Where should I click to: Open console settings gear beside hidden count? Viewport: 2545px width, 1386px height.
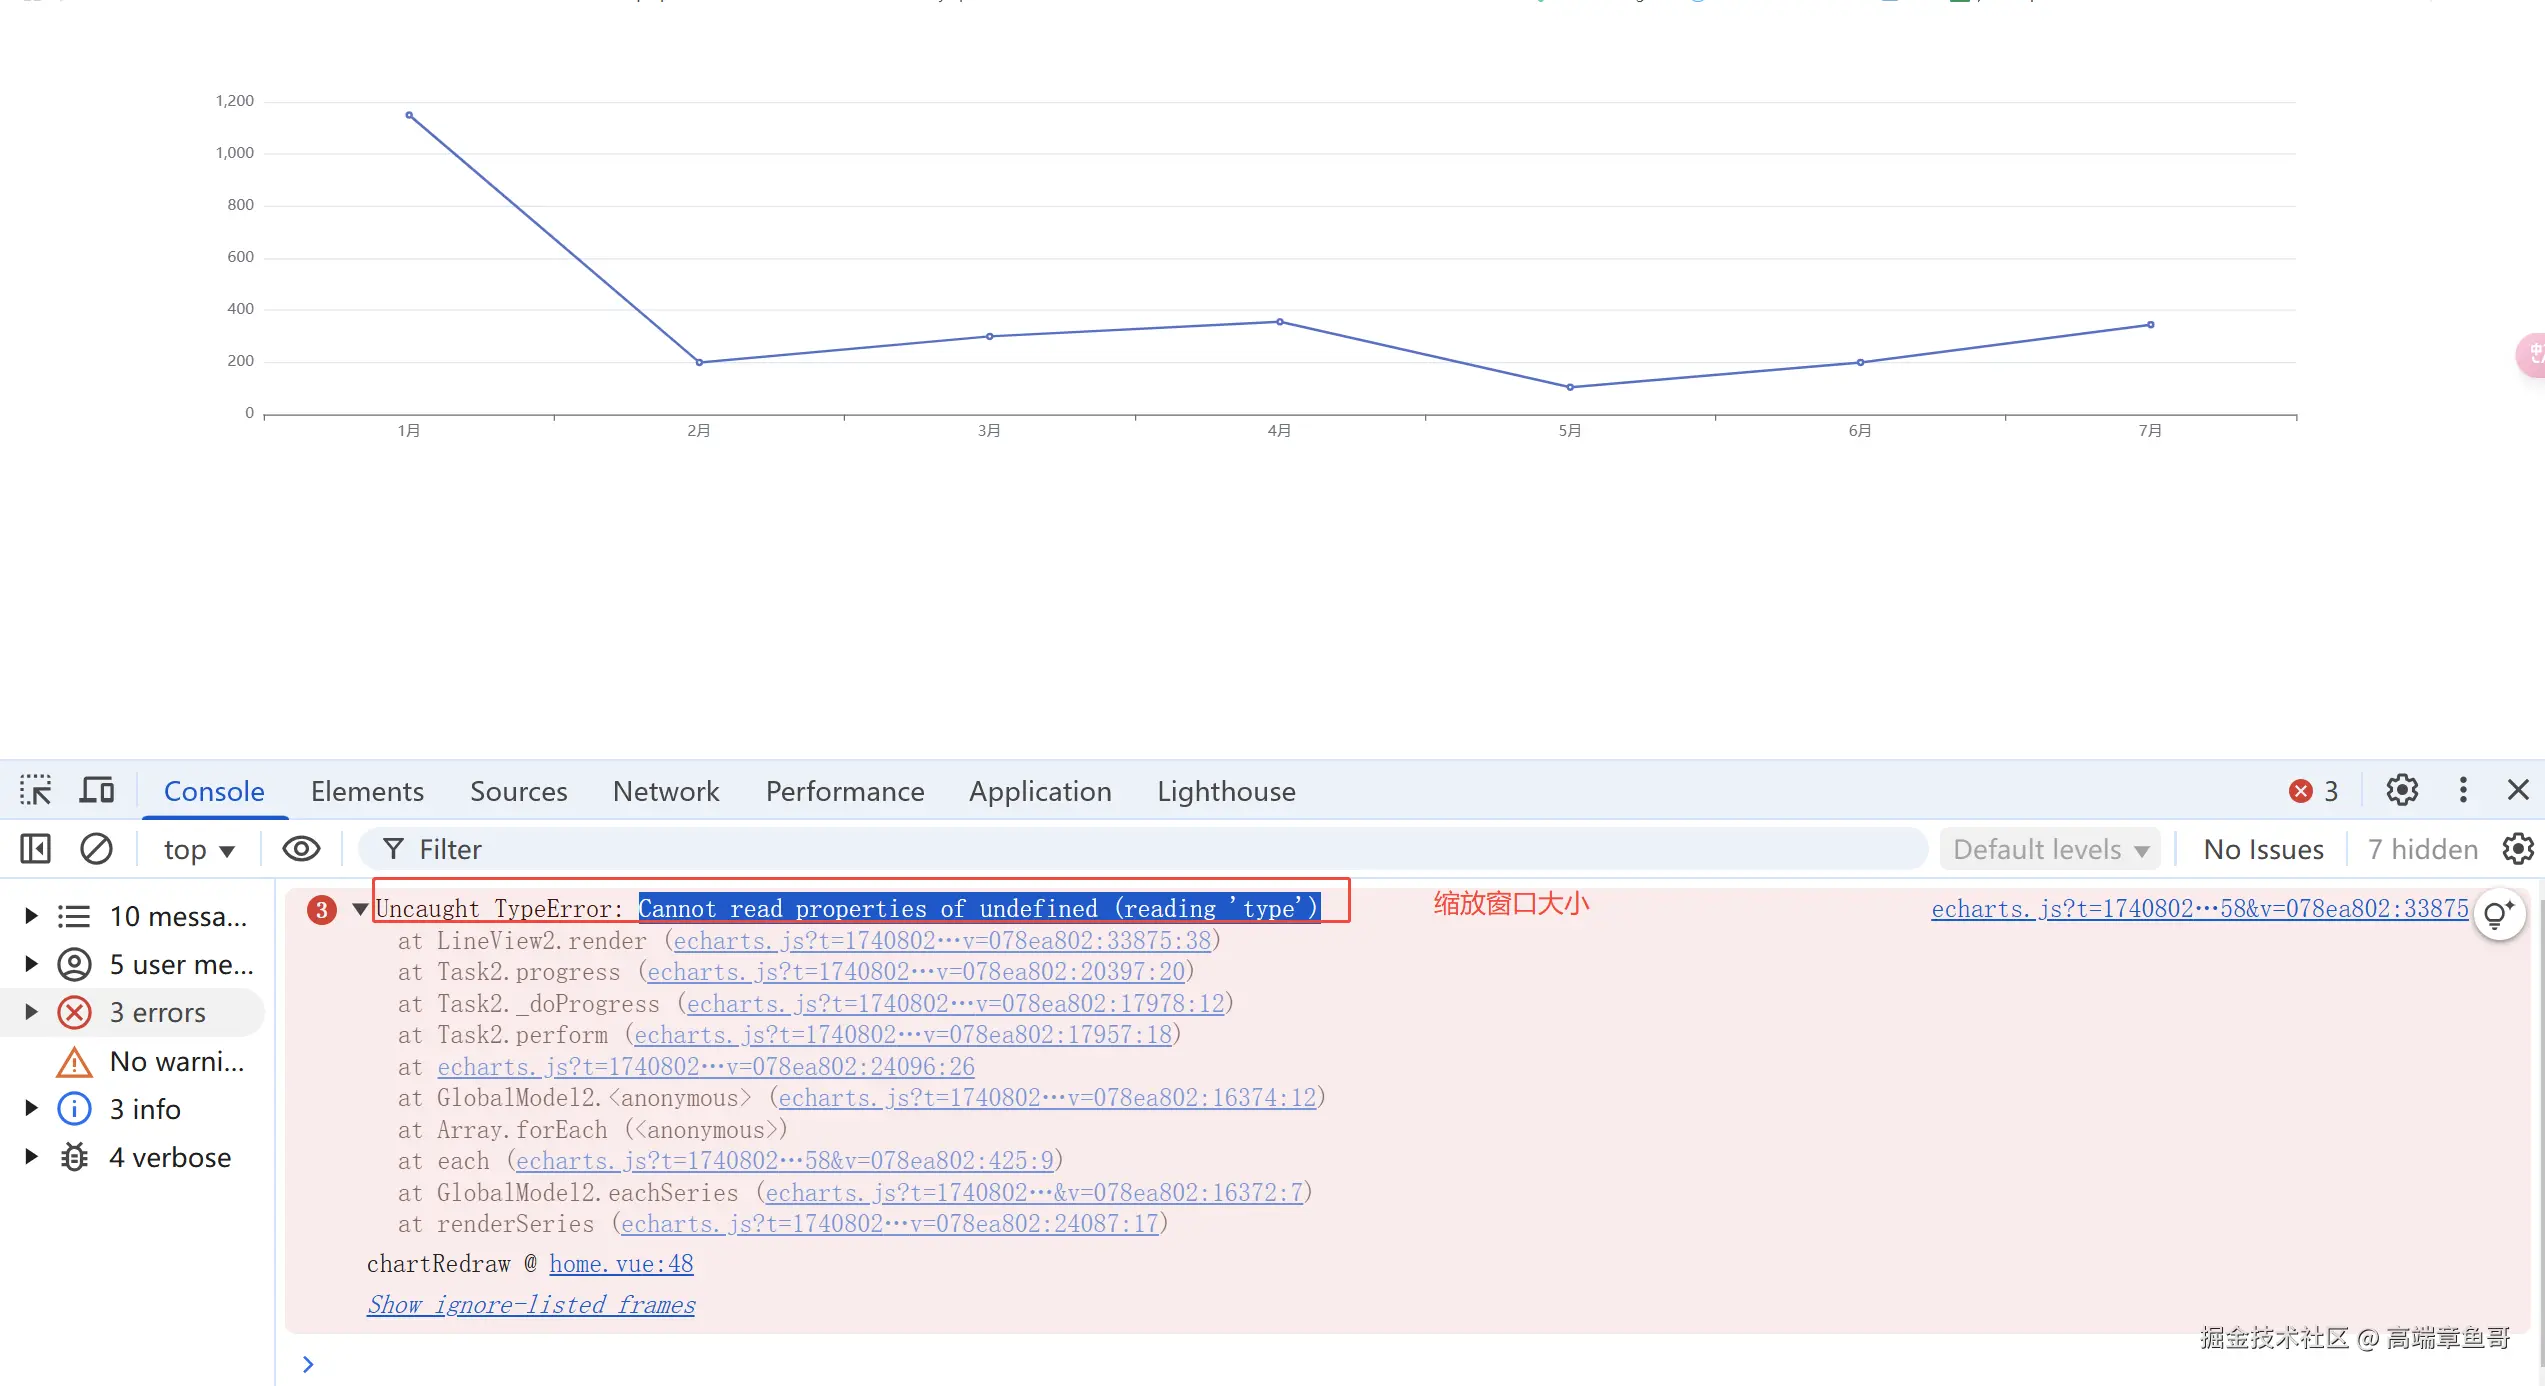(2518, 849)
